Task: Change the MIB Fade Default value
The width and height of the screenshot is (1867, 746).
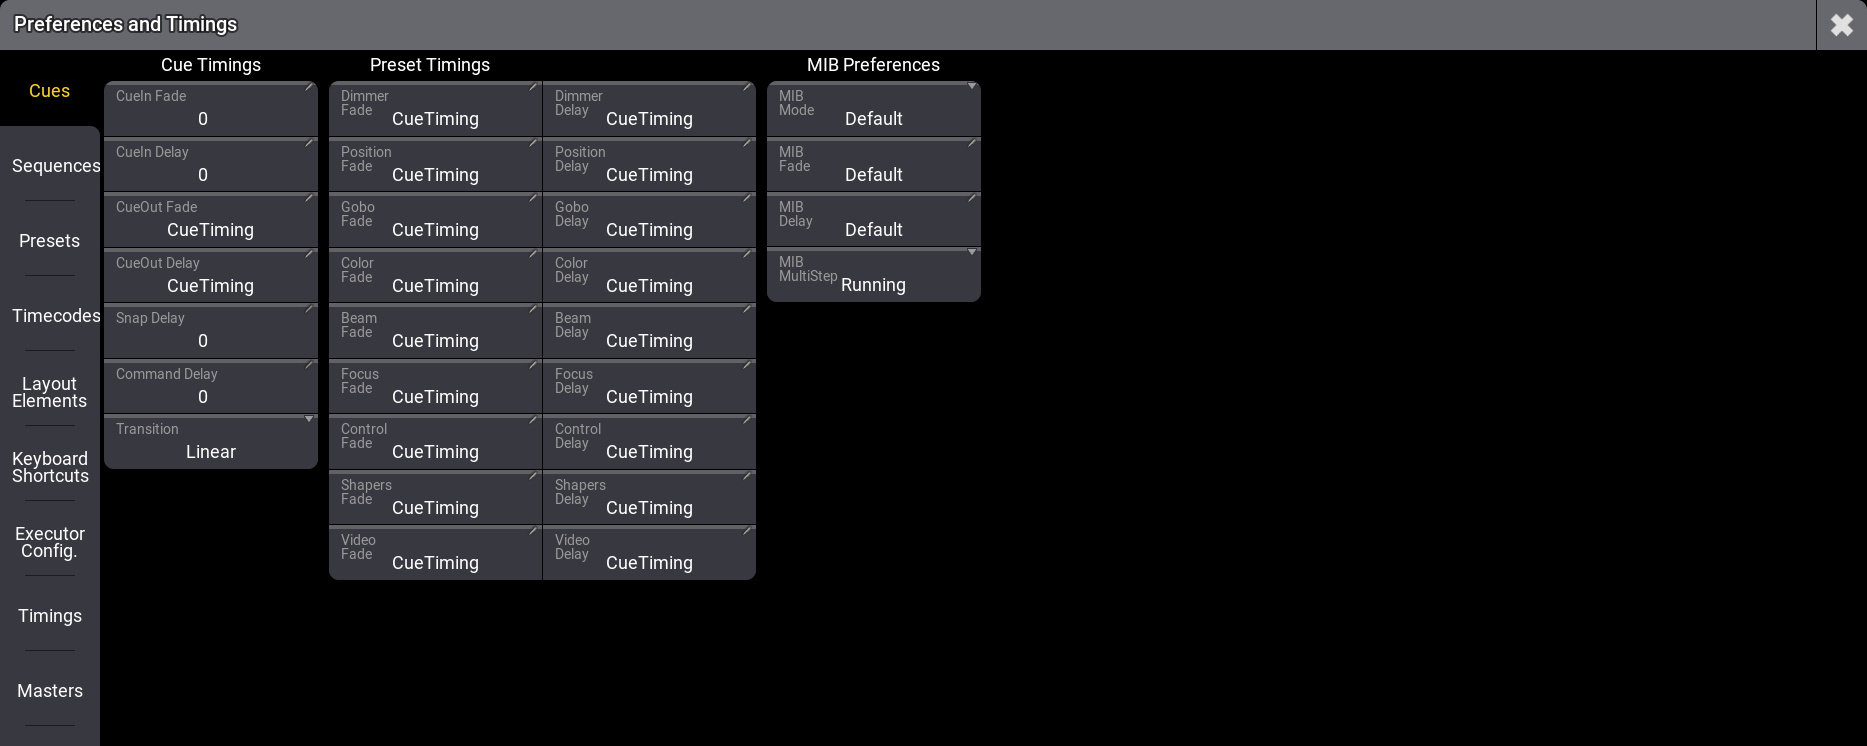Action: point(873,165)
